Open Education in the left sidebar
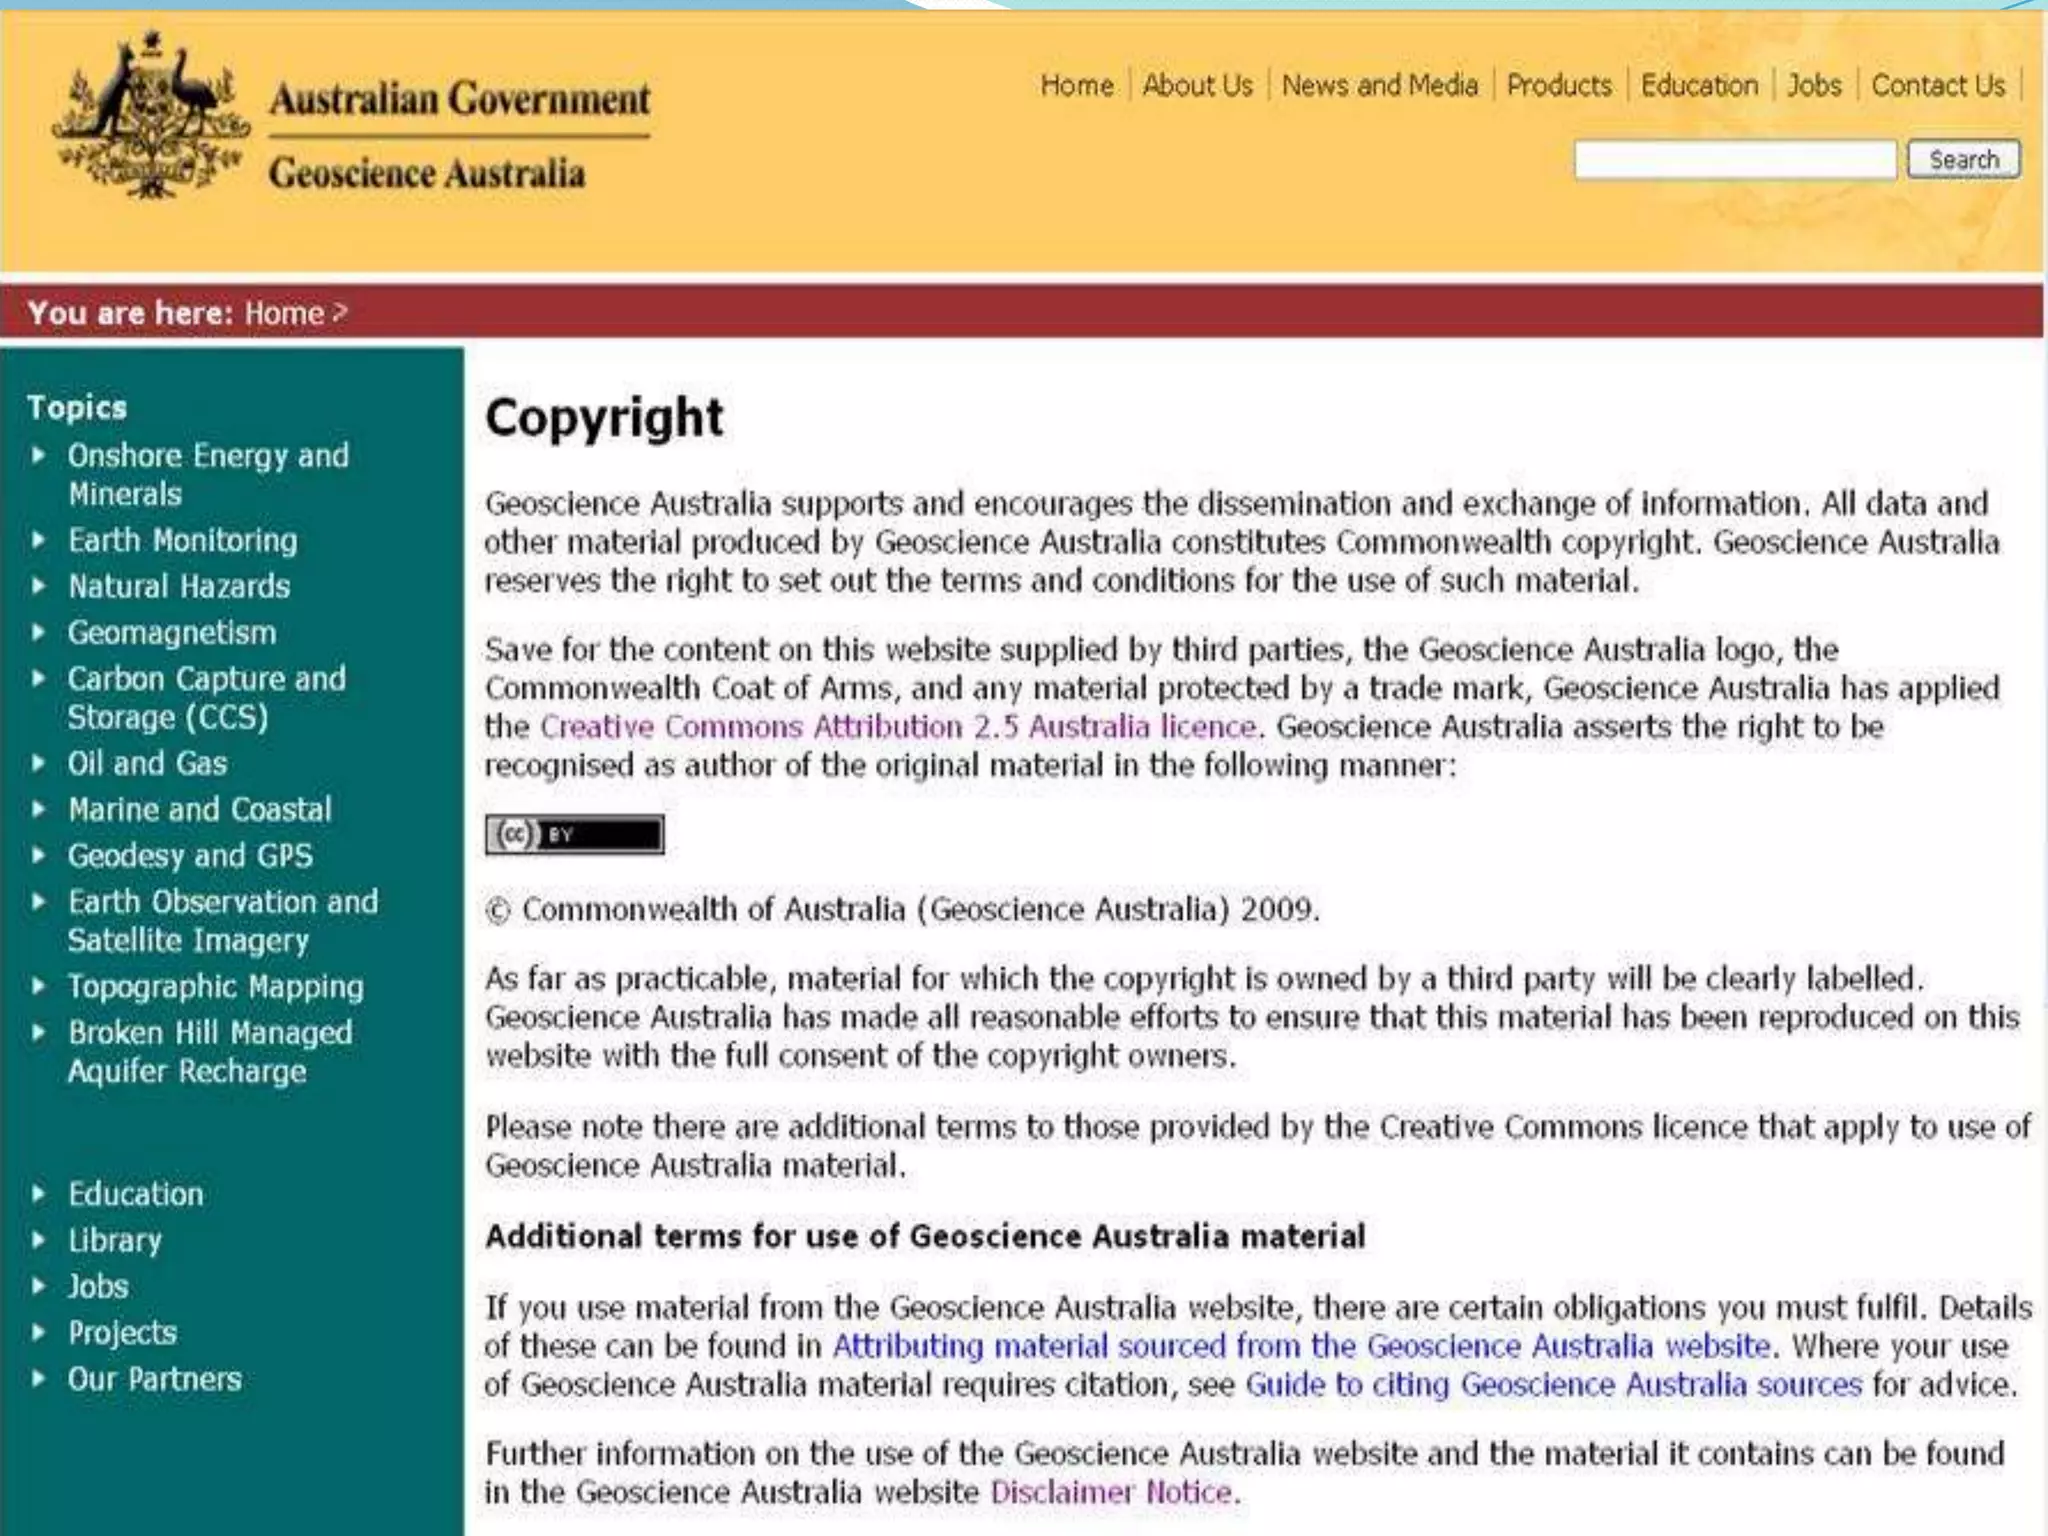Image resolution: width=2048 pixels, height=1536 pixels. [135, 1194]
